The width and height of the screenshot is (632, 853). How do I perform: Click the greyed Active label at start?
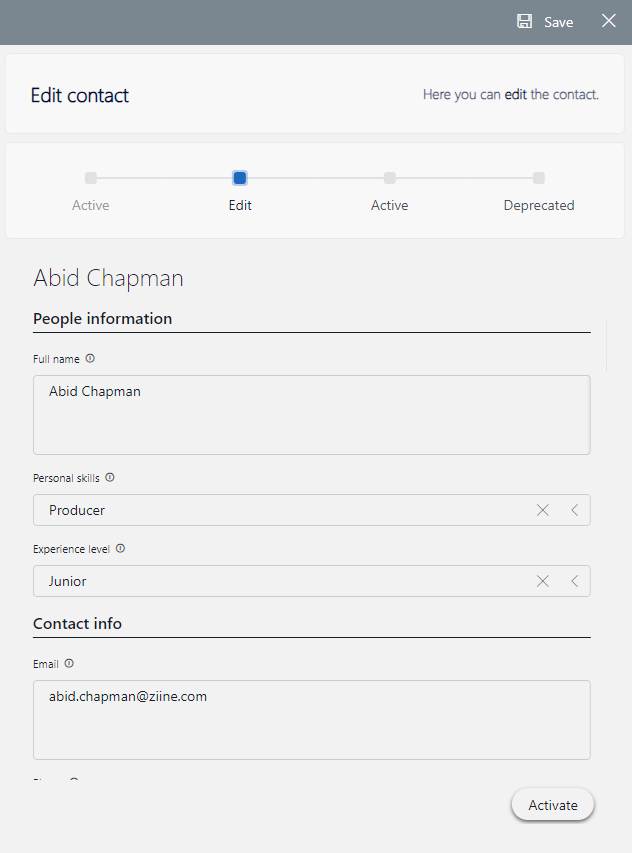click(x=91, y=205)
